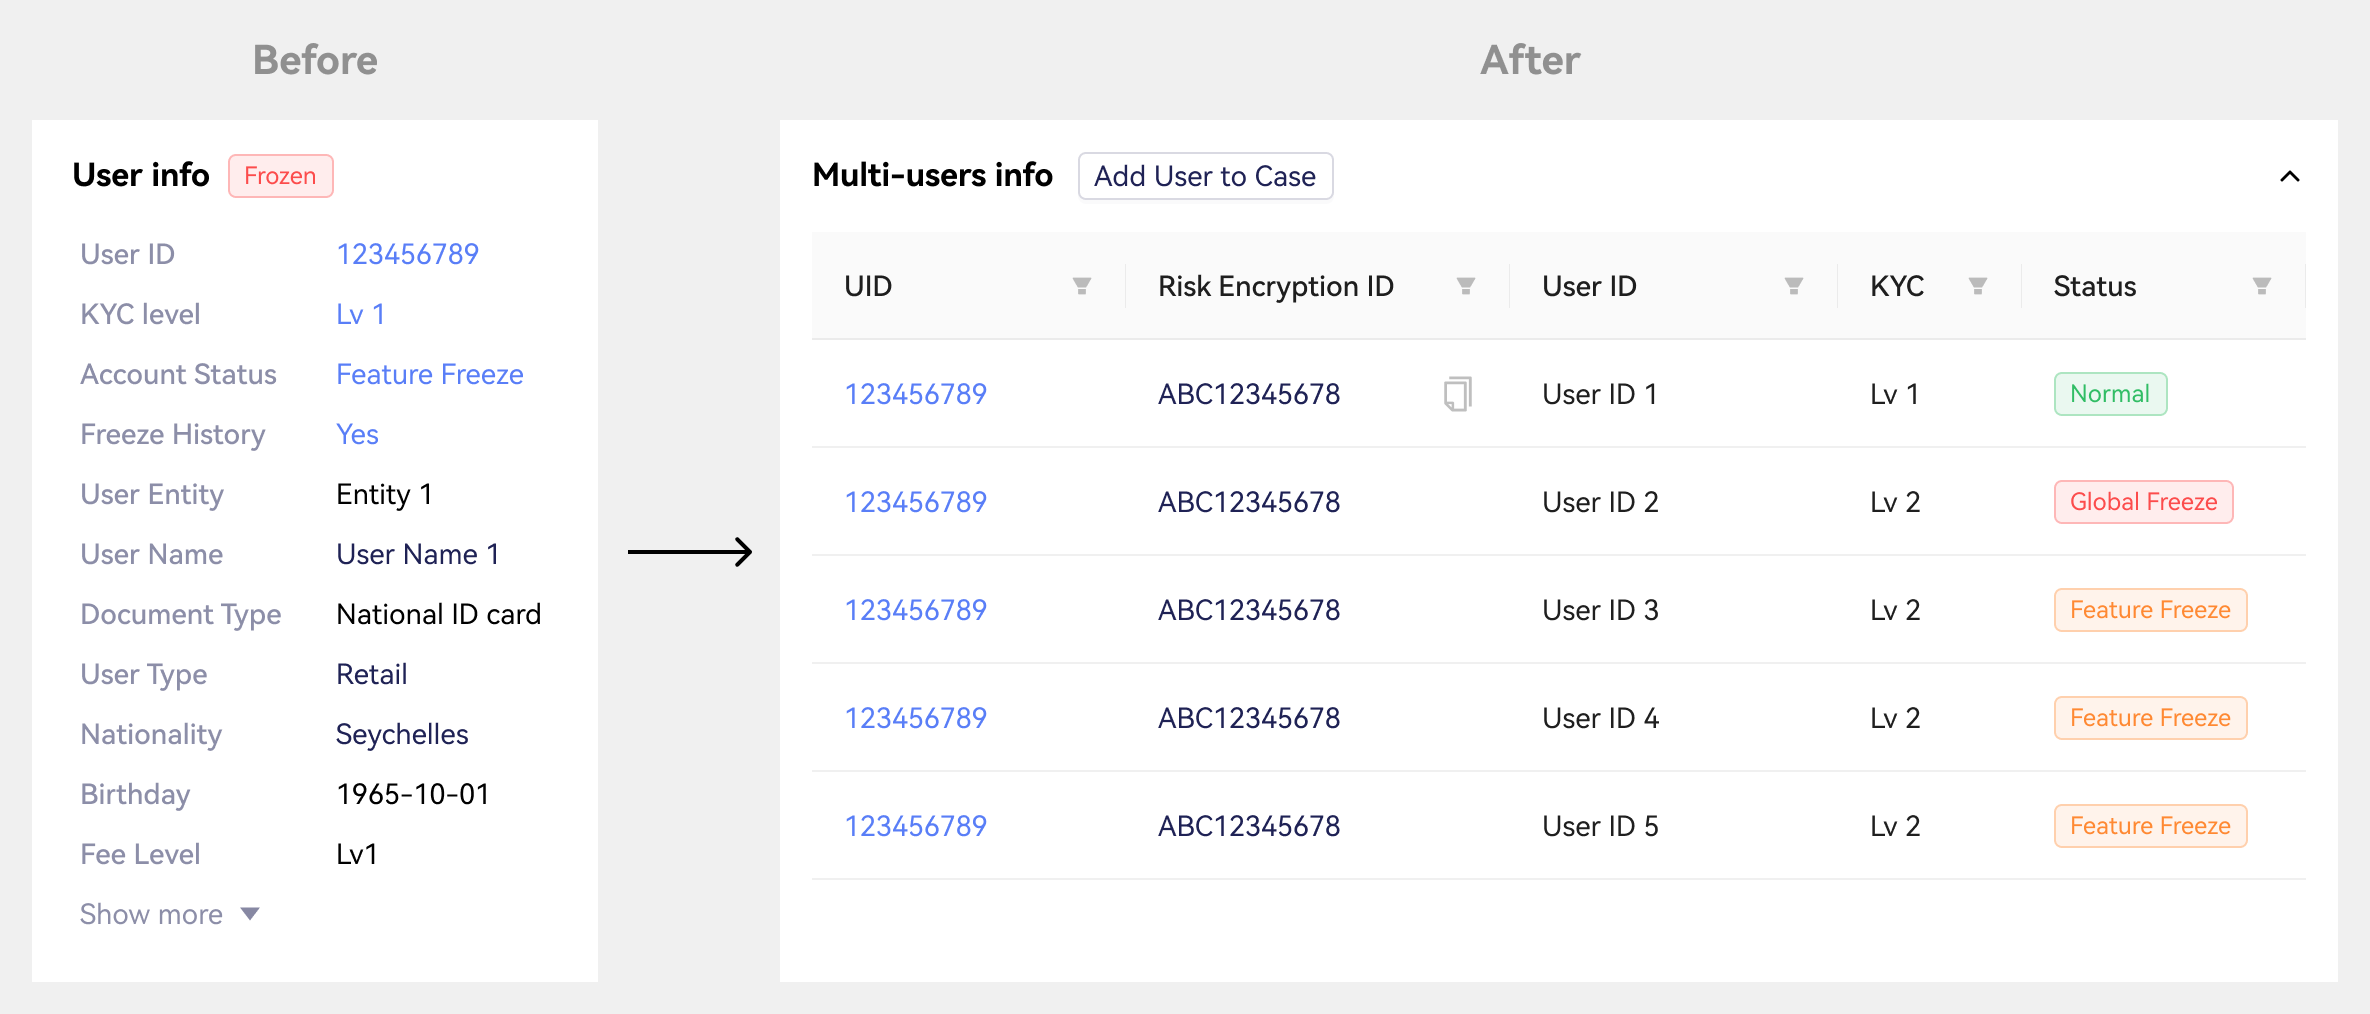The width and height of the screenshot is (2370, 1014).
Task: Open the User ID column filter
Action: 1793,286
